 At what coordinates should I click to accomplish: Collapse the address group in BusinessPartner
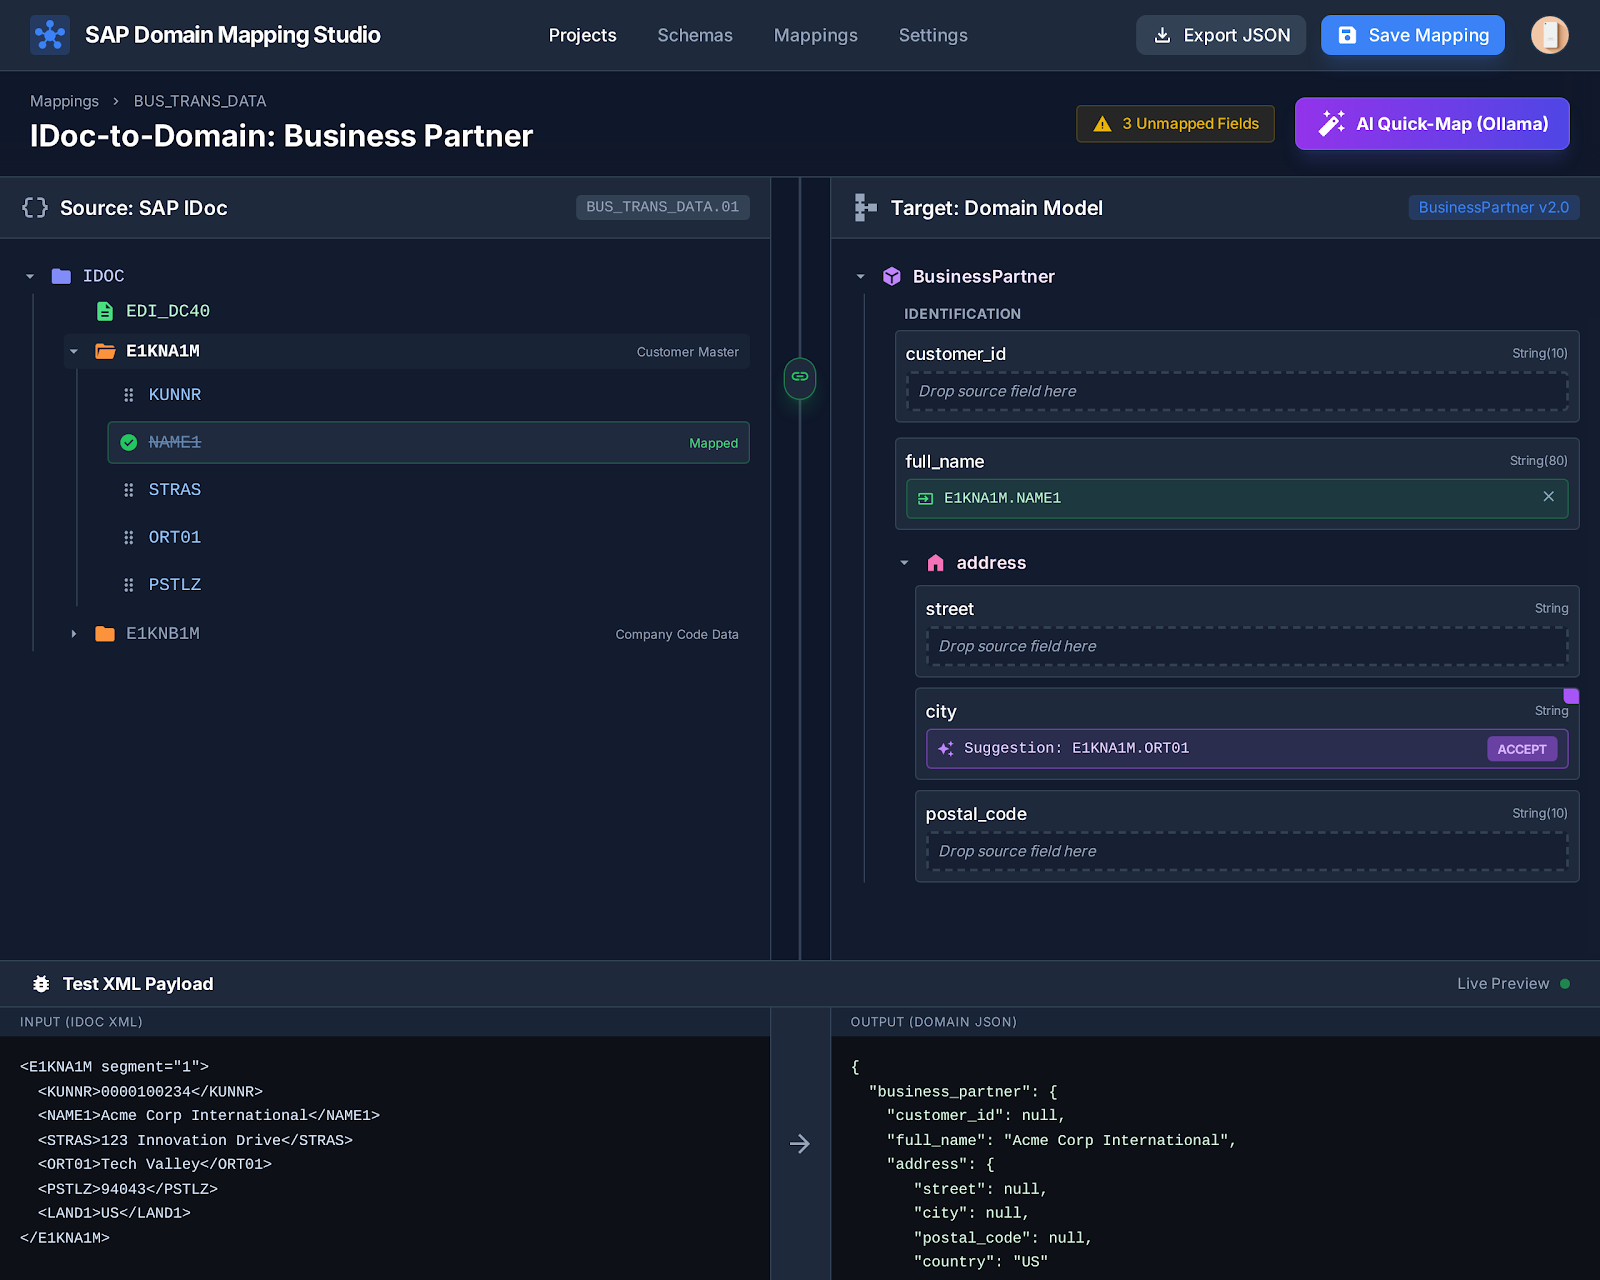click(905, 562)
